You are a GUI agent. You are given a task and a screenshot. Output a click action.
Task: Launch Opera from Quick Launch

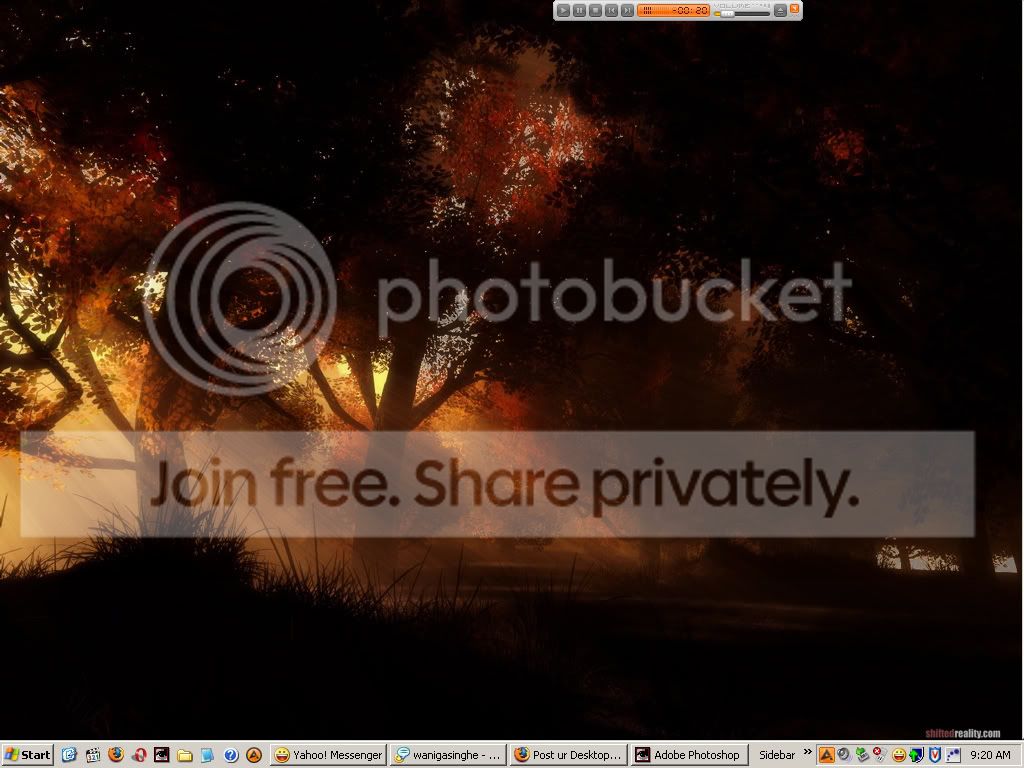click(x=138, y=755)
